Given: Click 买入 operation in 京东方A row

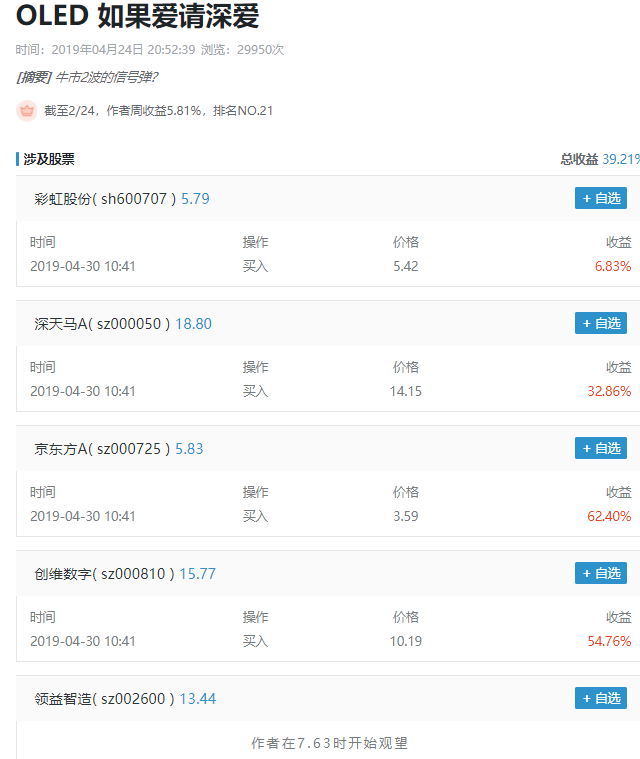Looking at the screenshot, I should 256,516.
